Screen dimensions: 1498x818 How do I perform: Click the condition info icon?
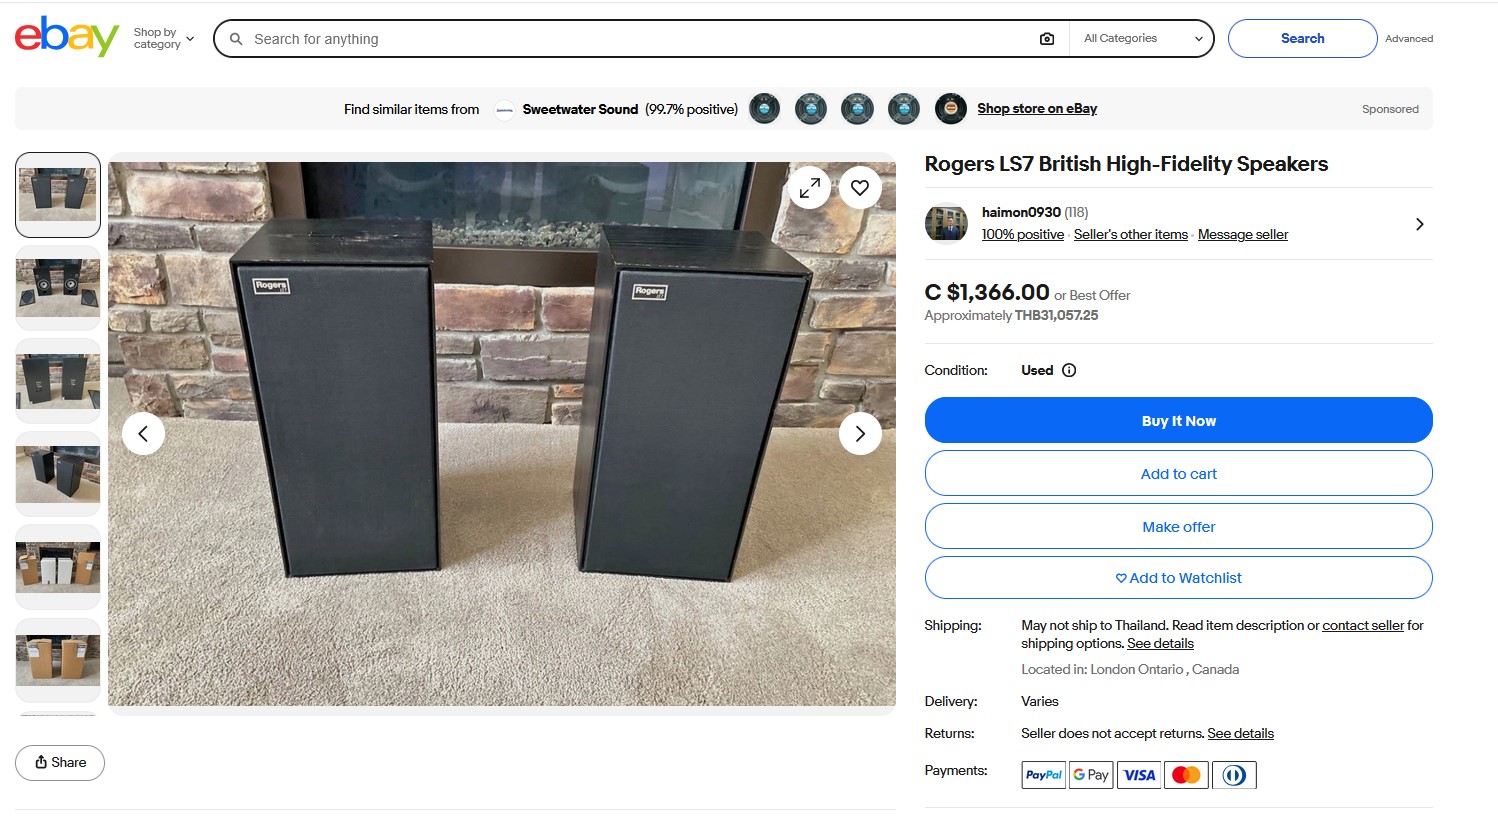(x=1069, y=370)
